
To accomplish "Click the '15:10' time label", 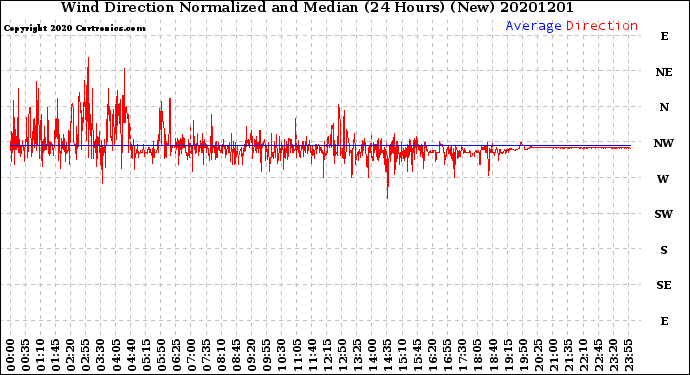I will click(x=402, y=355).
